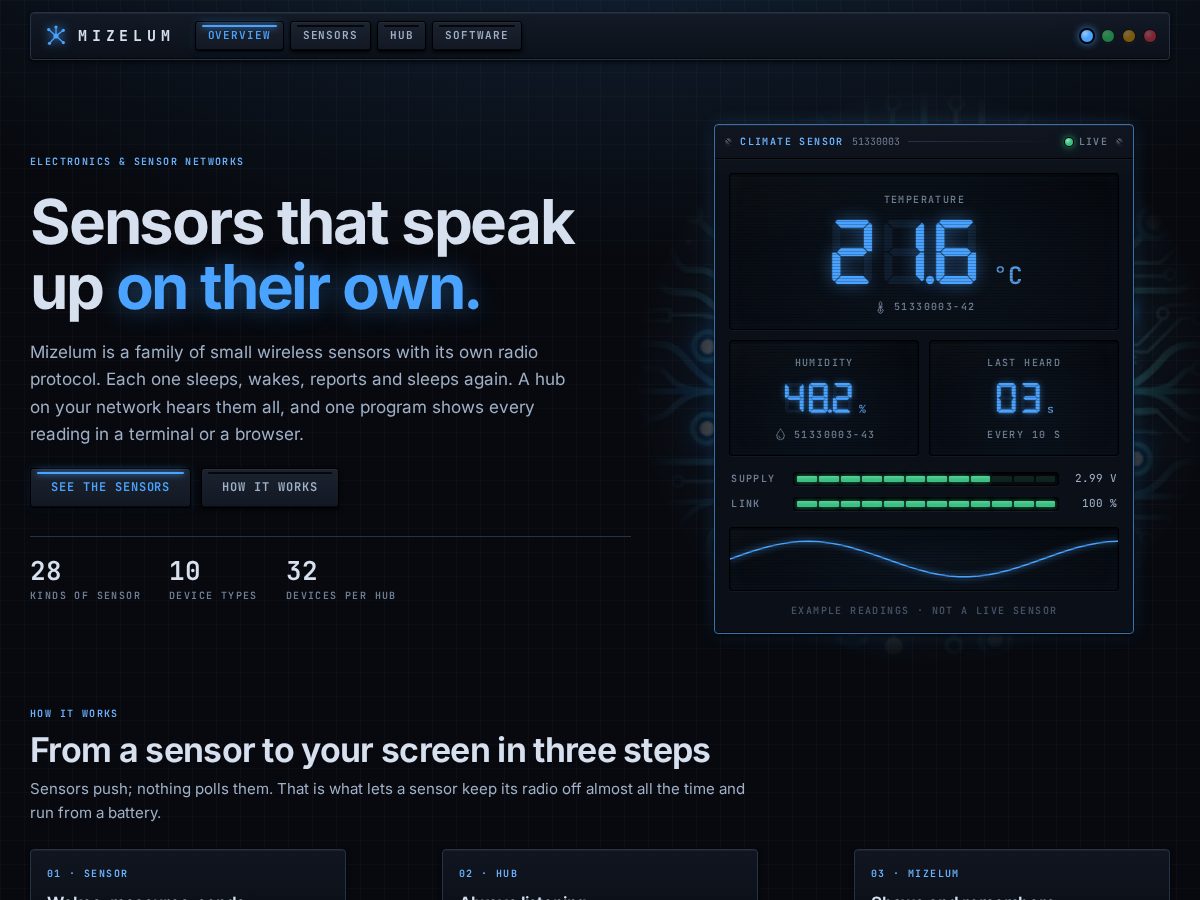Click the '01 · SENSOR' card label
Screen dimensions: 1200x900
pyautogui.click(x=87, y=874)
